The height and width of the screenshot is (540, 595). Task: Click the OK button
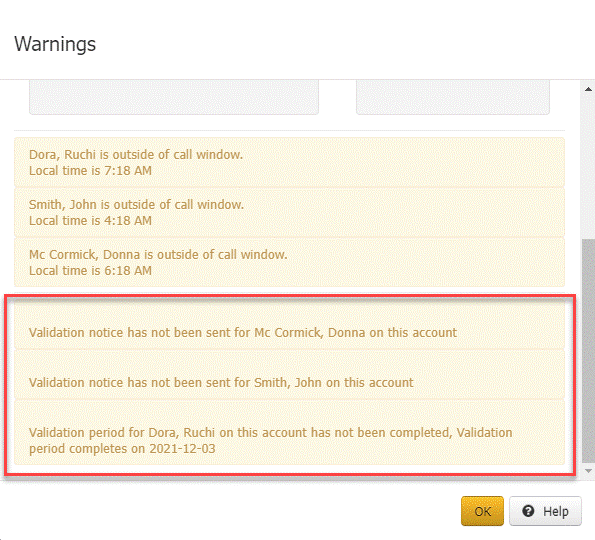482,511
